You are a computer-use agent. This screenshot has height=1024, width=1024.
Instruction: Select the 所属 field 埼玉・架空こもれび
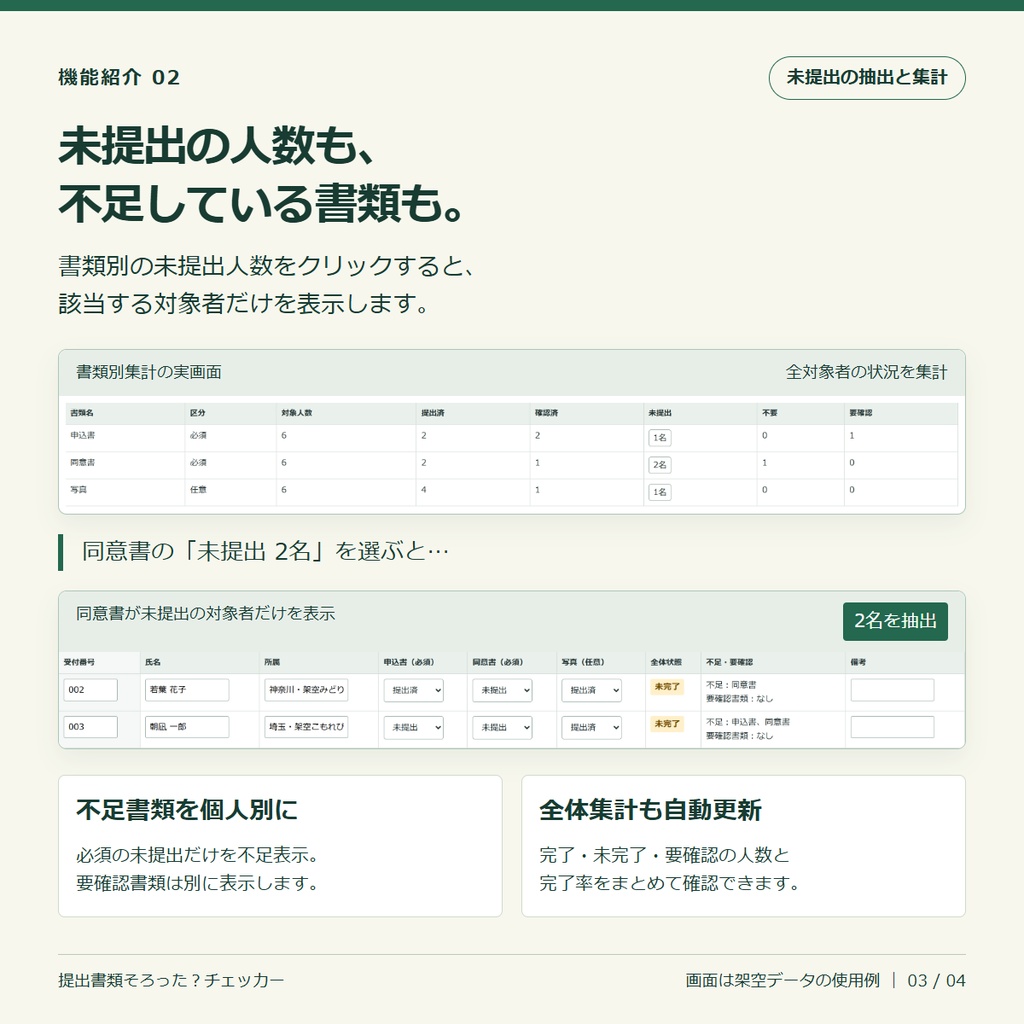(306, 727)
